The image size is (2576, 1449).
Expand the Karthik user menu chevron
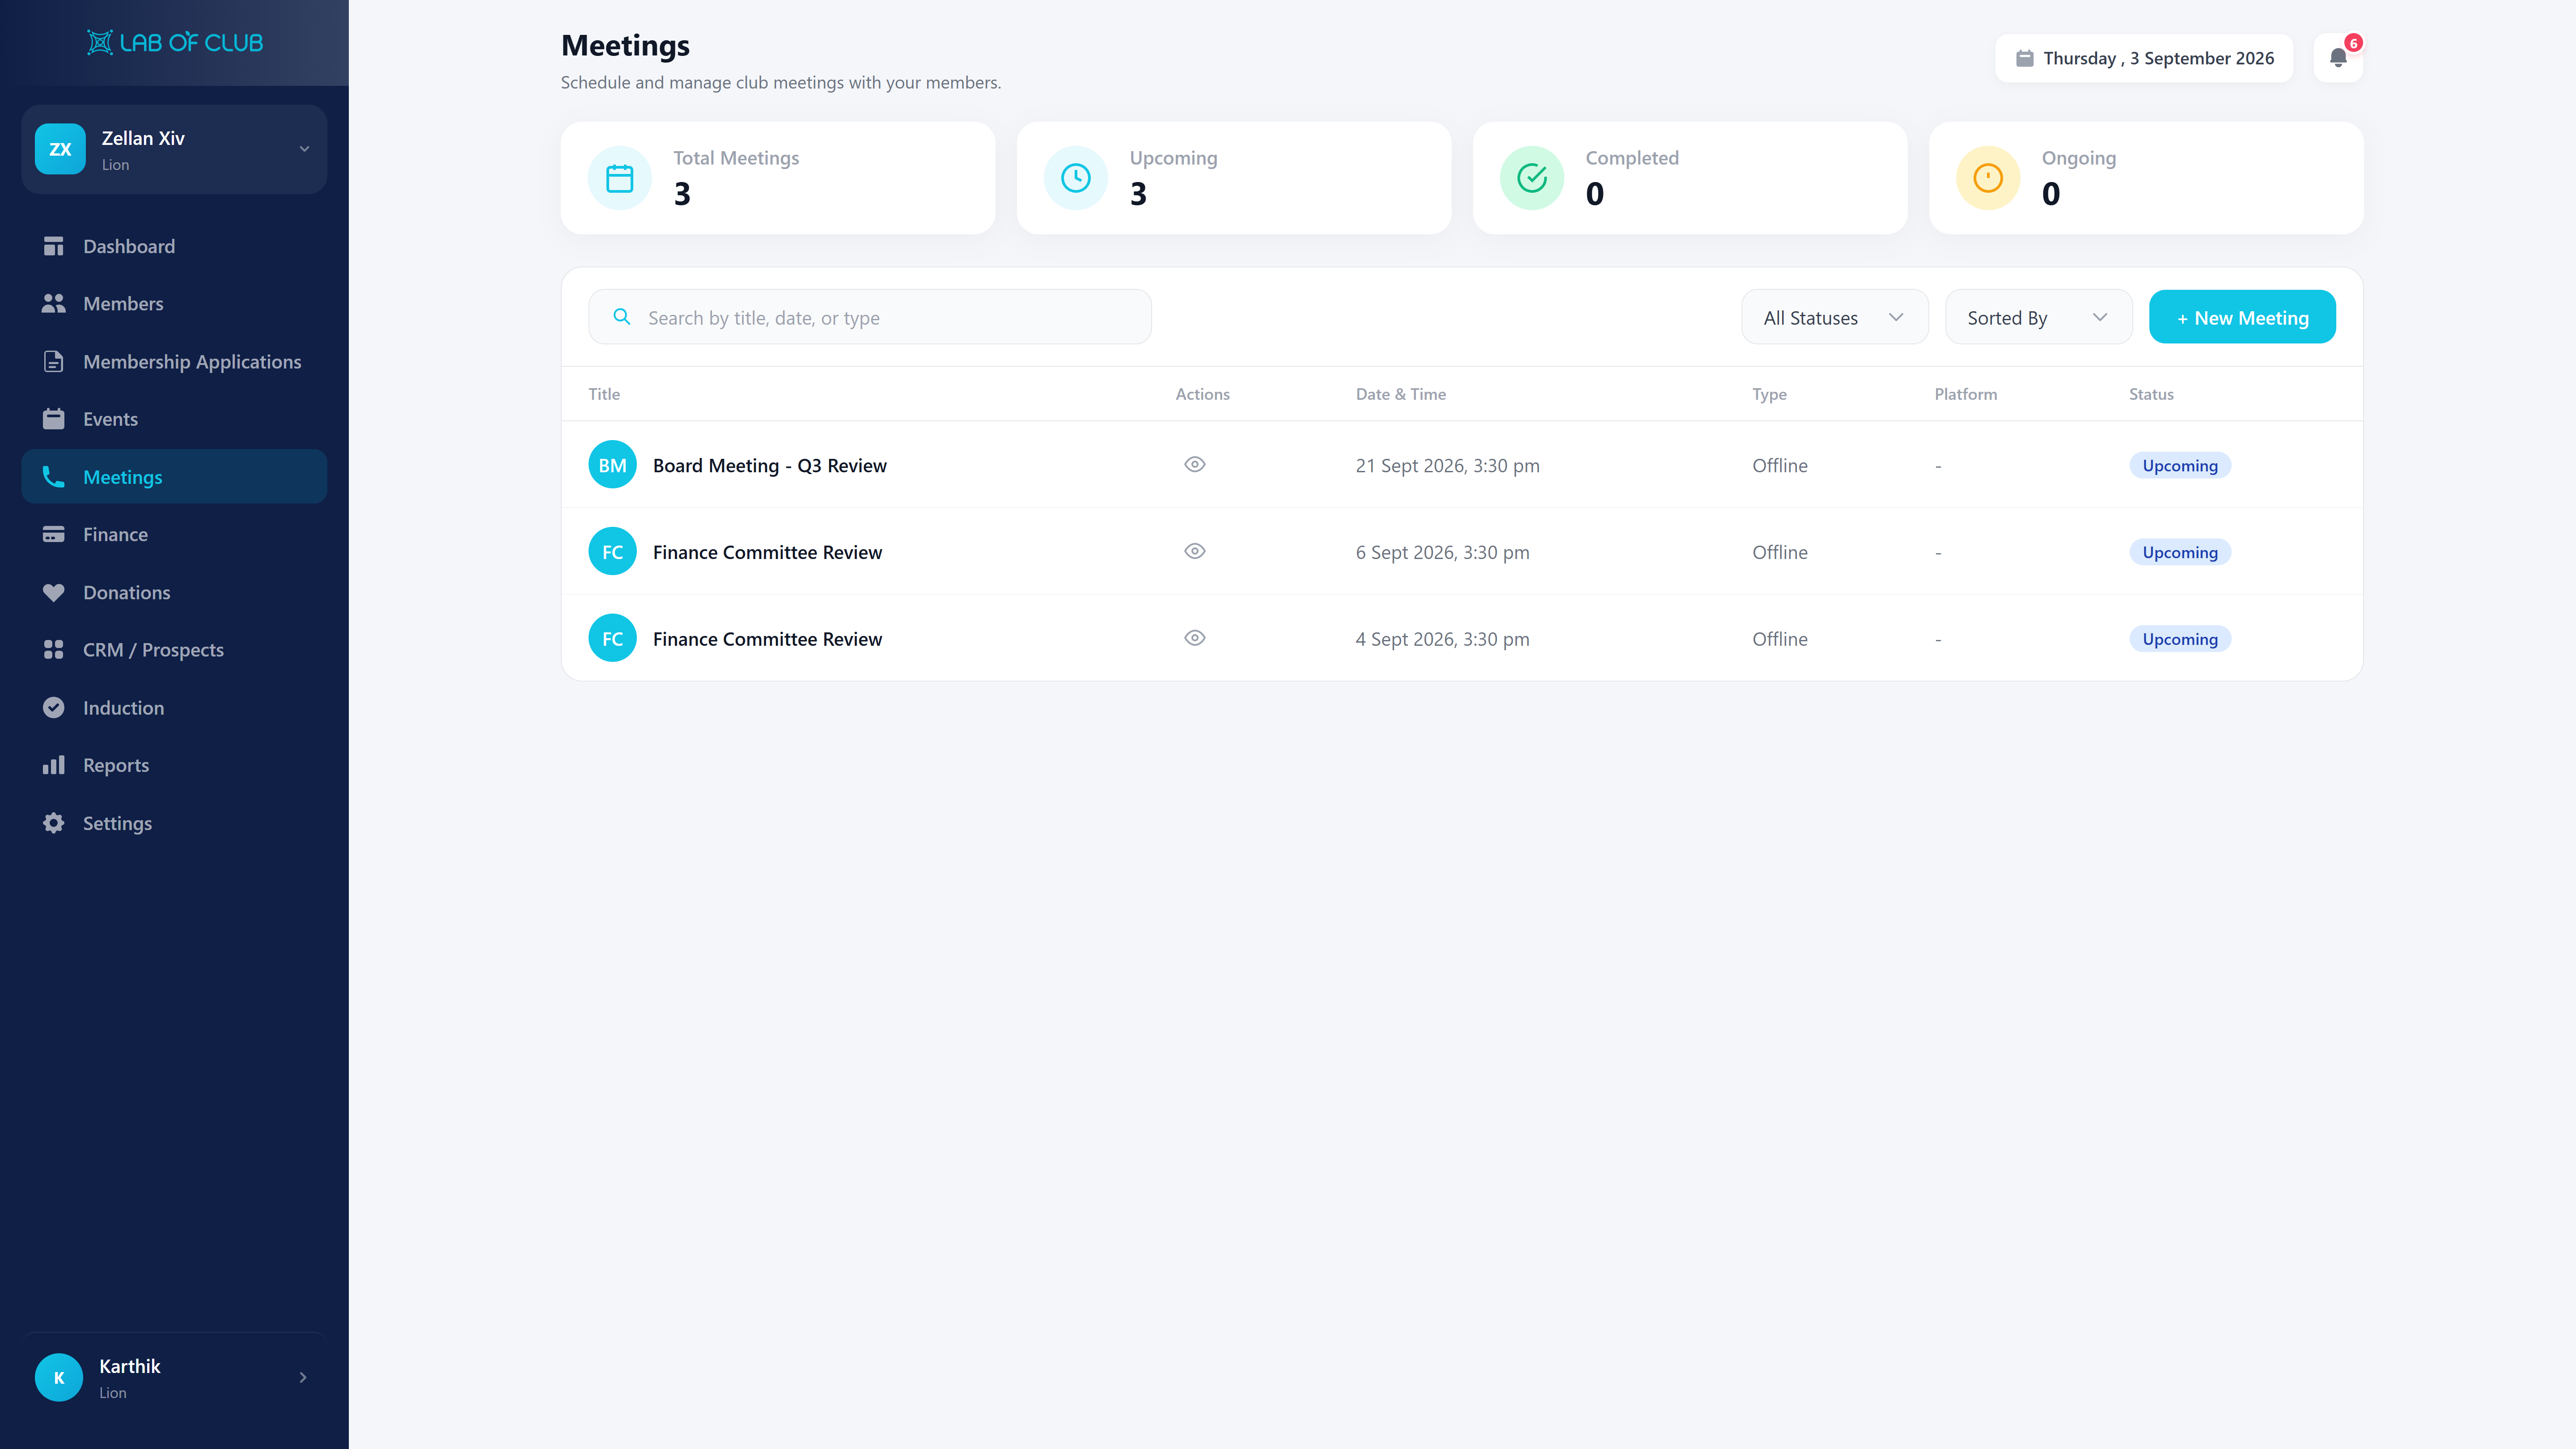(x=303, y=1377)
